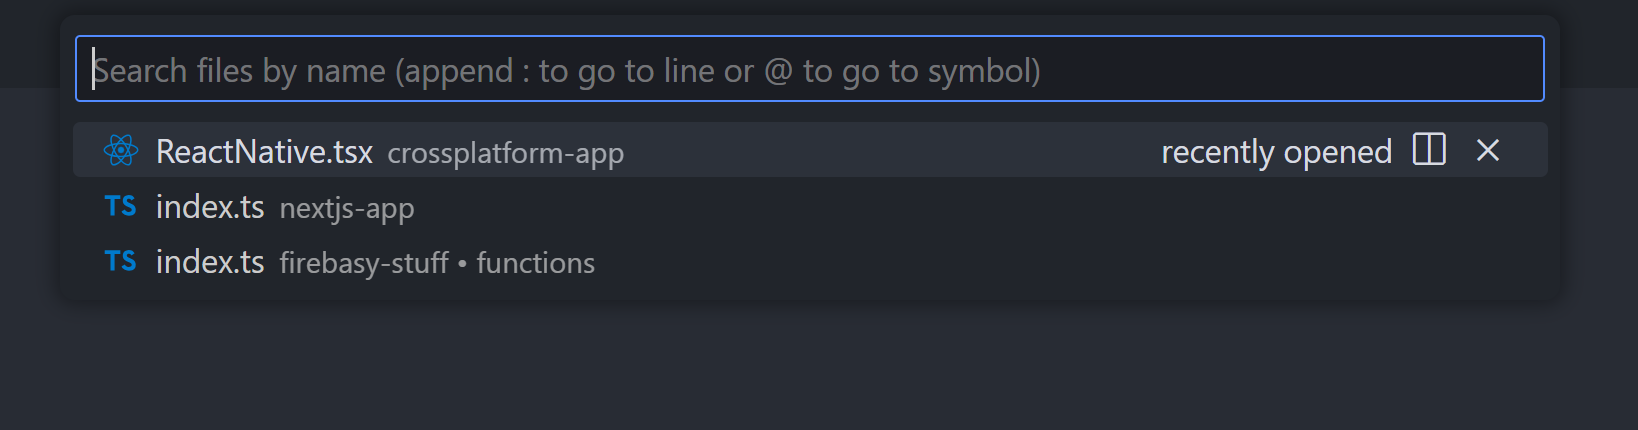Viewport: 1638px width, 430px height.
Task: Open the ReactNative.tsx file result
Action: 264,152
